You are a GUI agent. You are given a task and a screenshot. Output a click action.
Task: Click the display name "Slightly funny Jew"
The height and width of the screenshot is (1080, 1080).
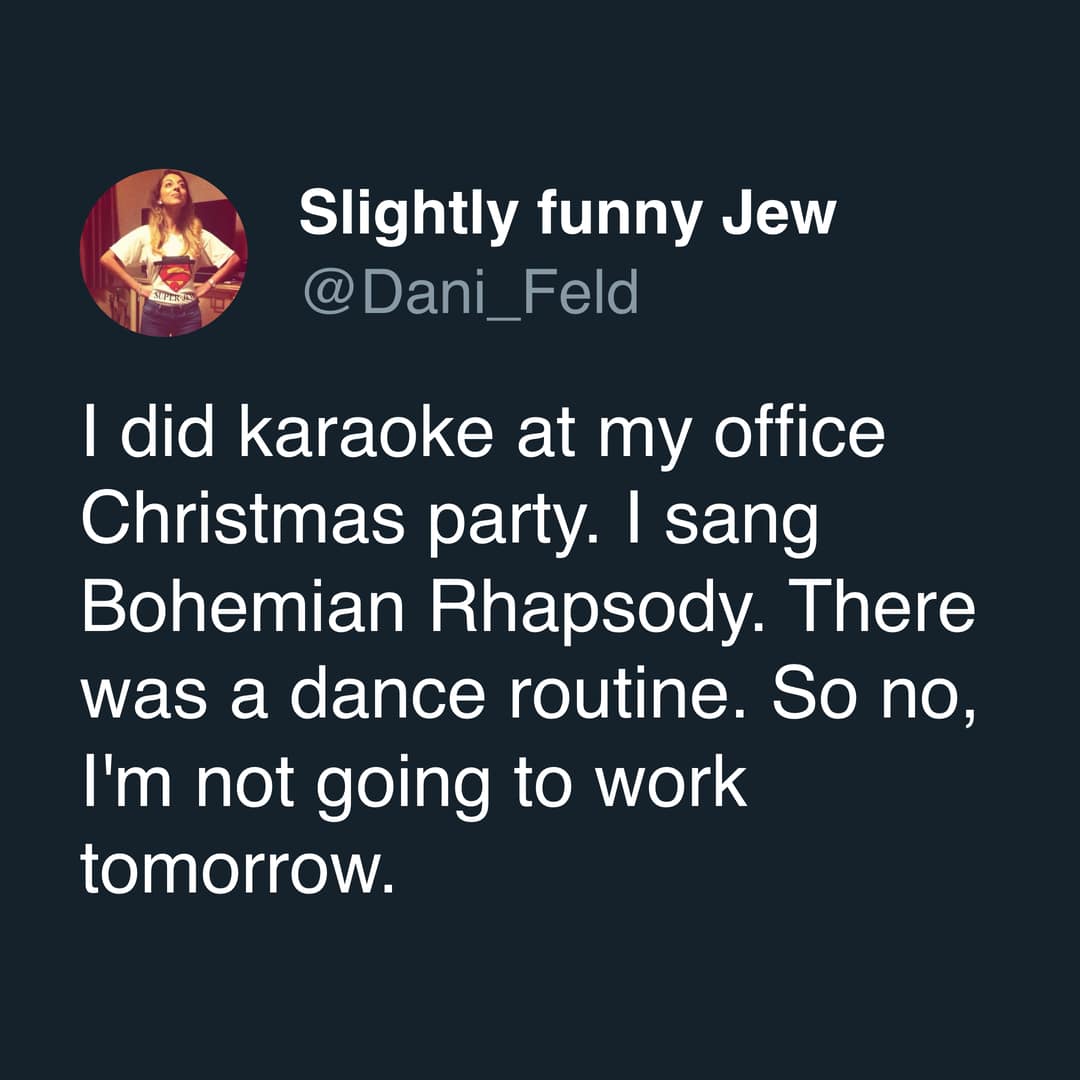[566, 212]
